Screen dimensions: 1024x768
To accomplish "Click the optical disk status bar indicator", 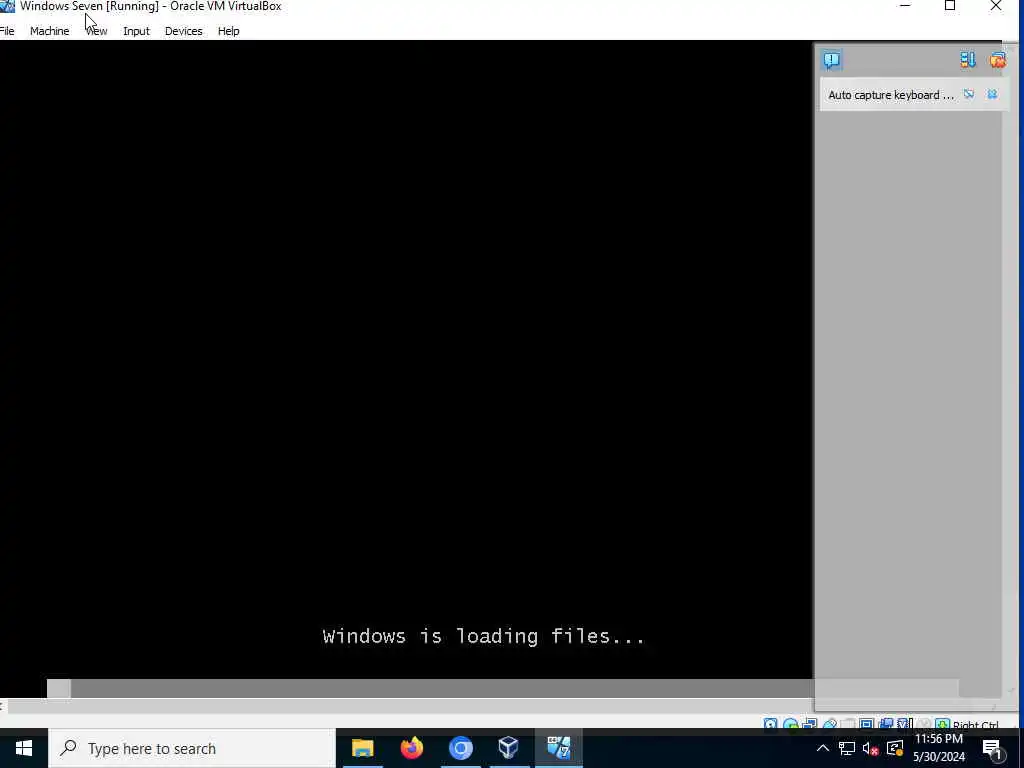I will [790, 724].
